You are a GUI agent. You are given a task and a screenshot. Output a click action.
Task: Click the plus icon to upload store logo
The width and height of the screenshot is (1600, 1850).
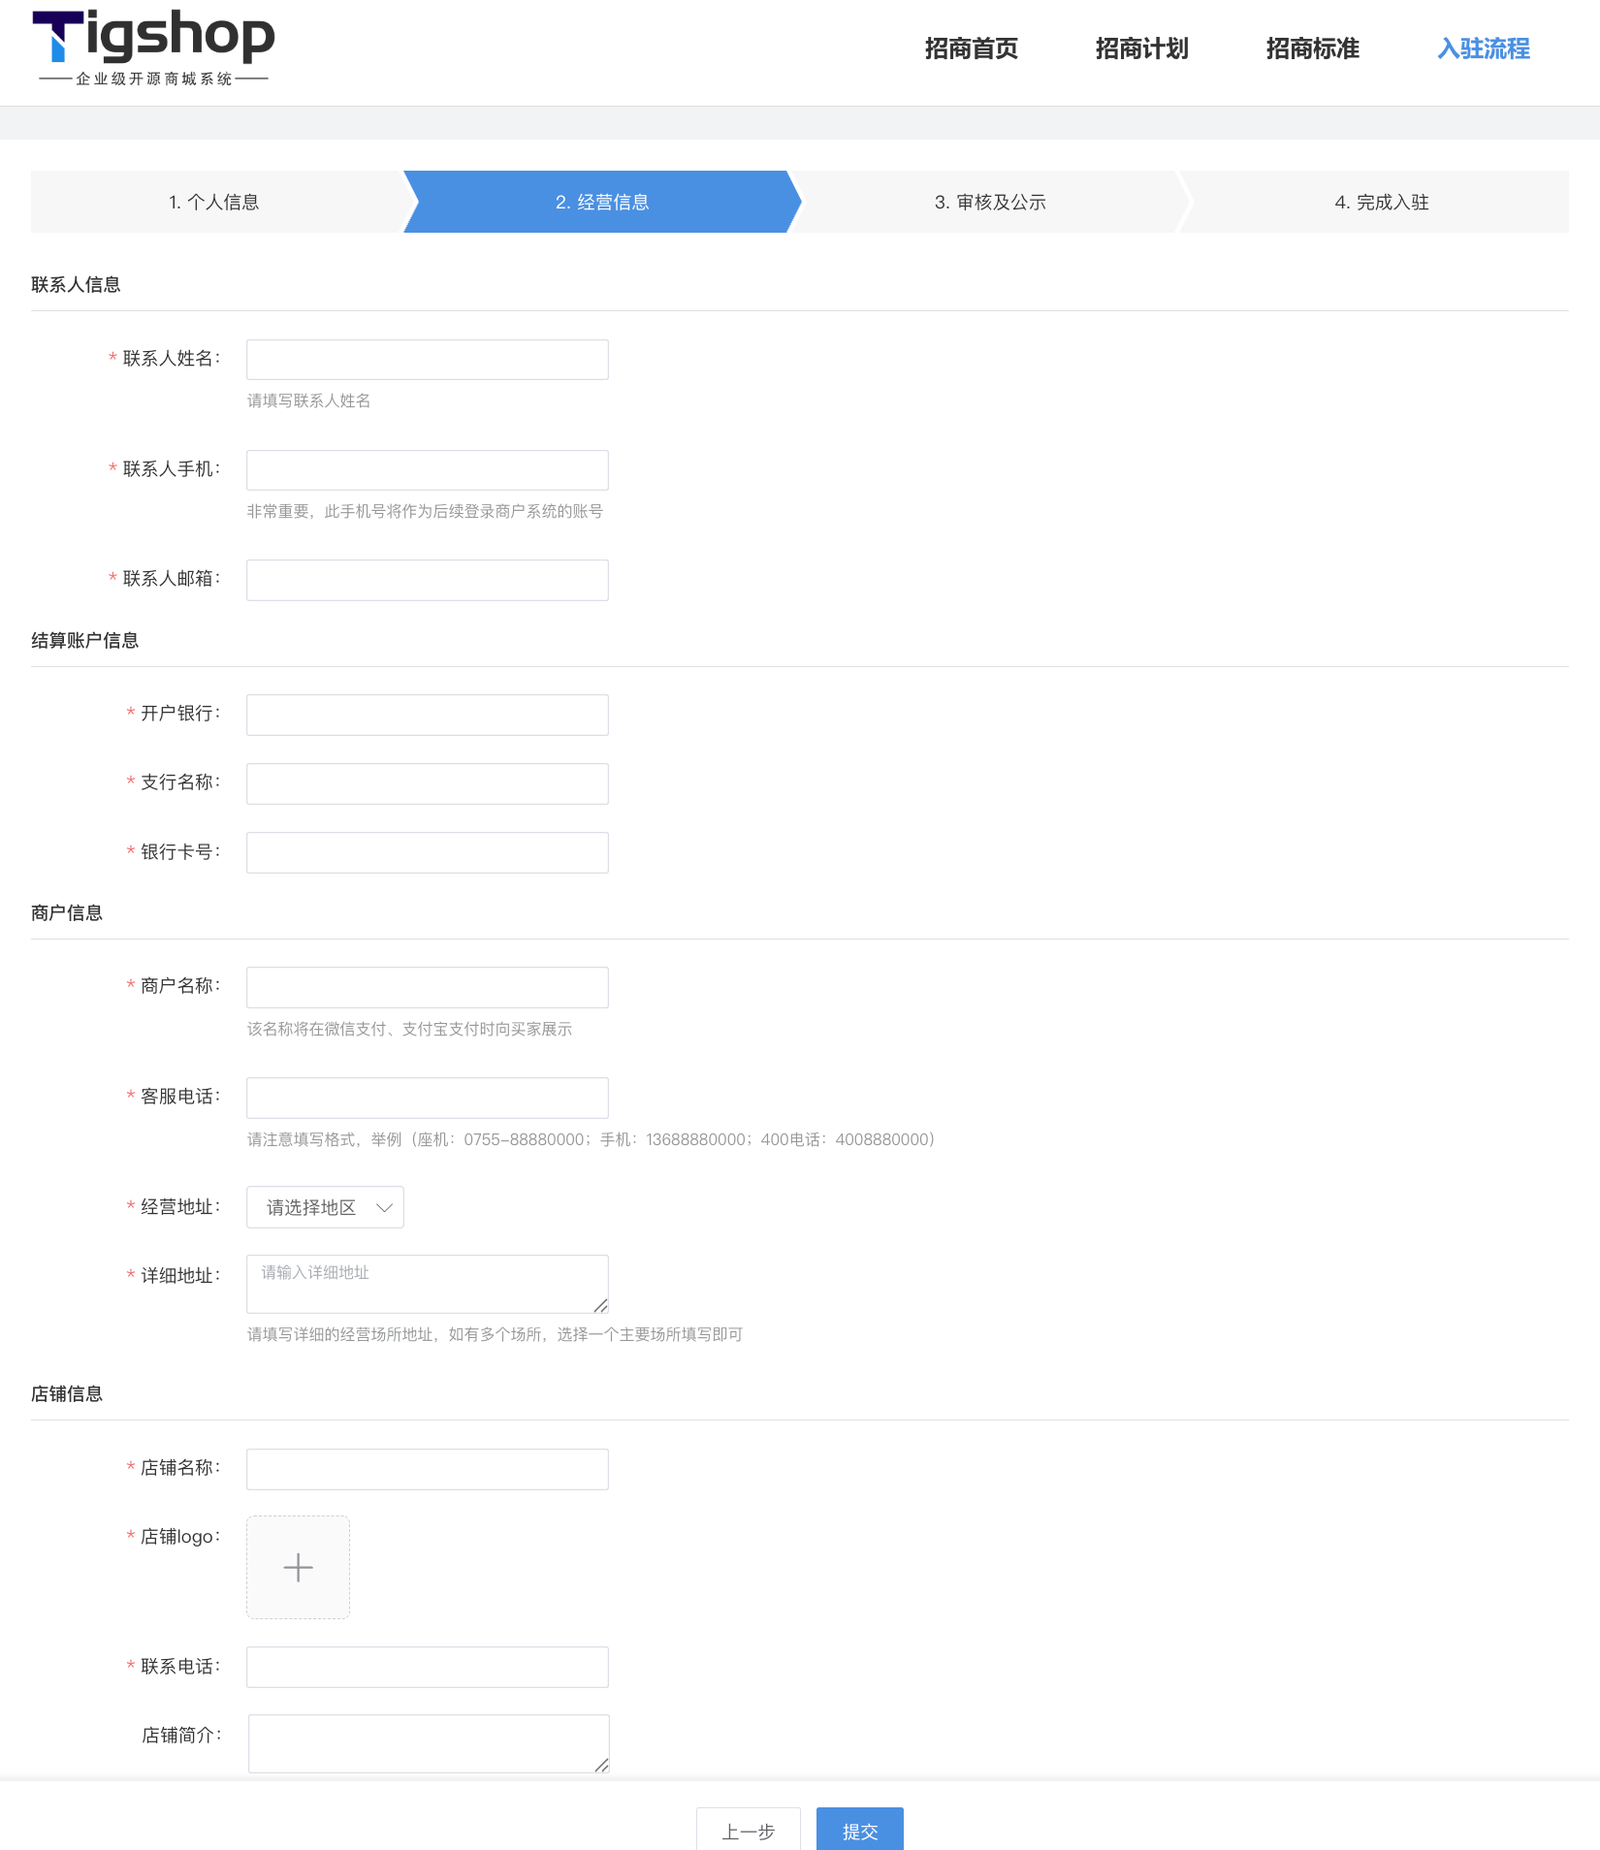tap(298, 1567)
